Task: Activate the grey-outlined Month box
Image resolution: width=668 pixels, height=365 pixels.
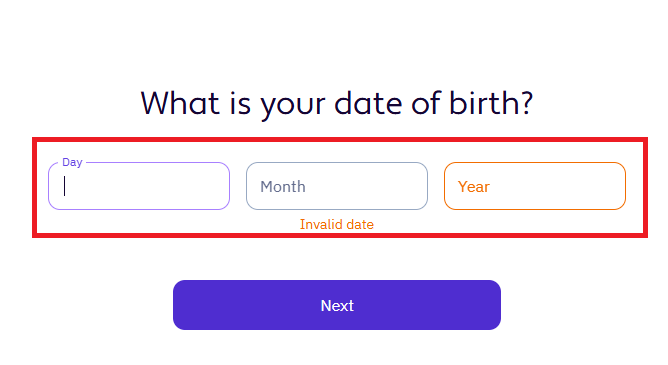Action: point(337,186)
